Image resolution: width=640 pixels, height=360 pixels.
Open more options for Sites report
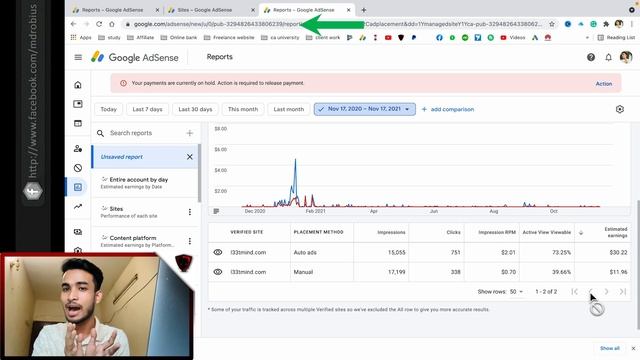click(189, 212)
